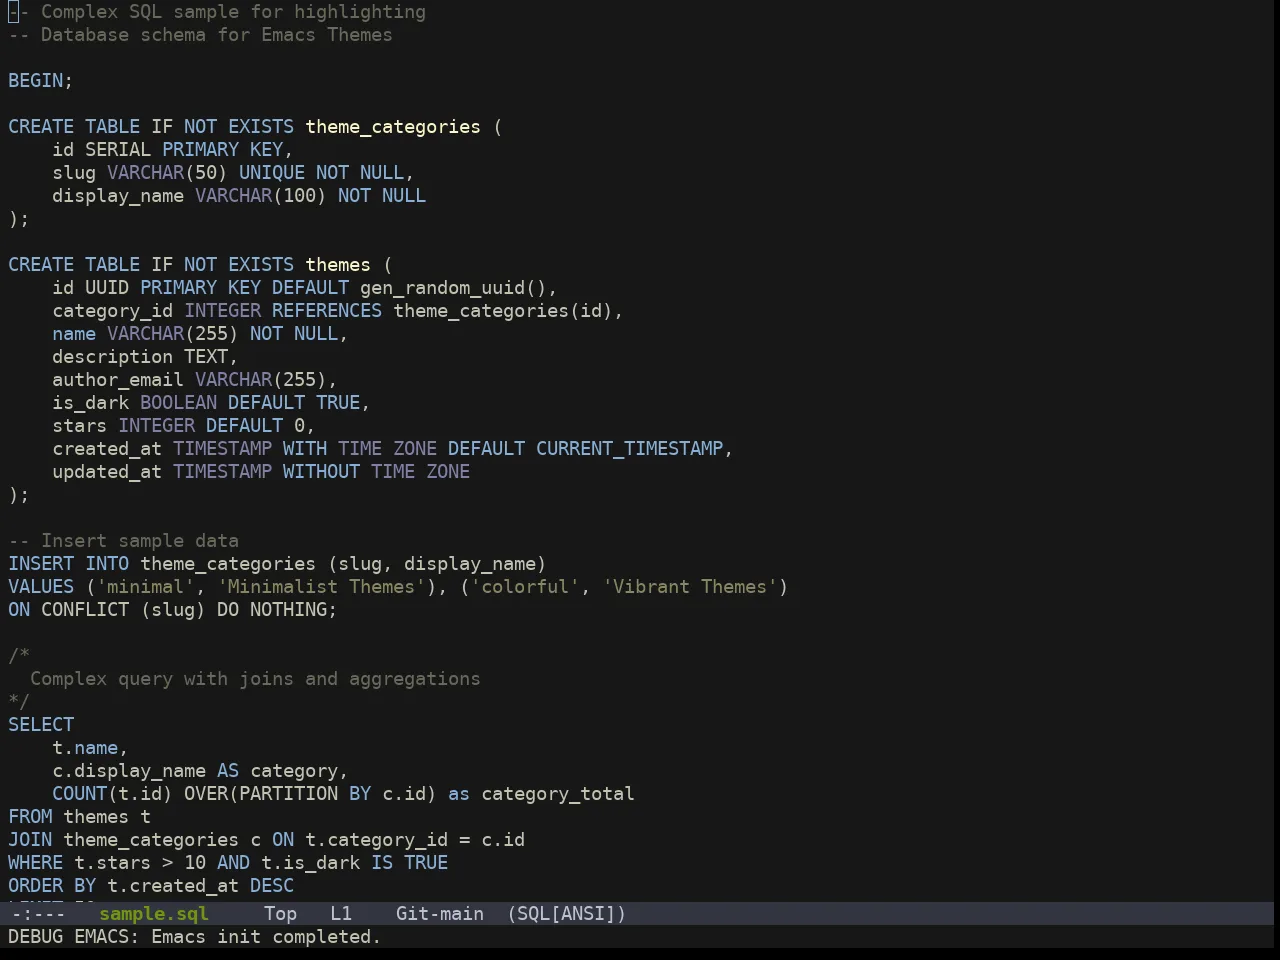Click VARCHAR(100) on the display_name line
Image resolution: width=1280 pixels, height=960 pixels.
coord(261,196)
